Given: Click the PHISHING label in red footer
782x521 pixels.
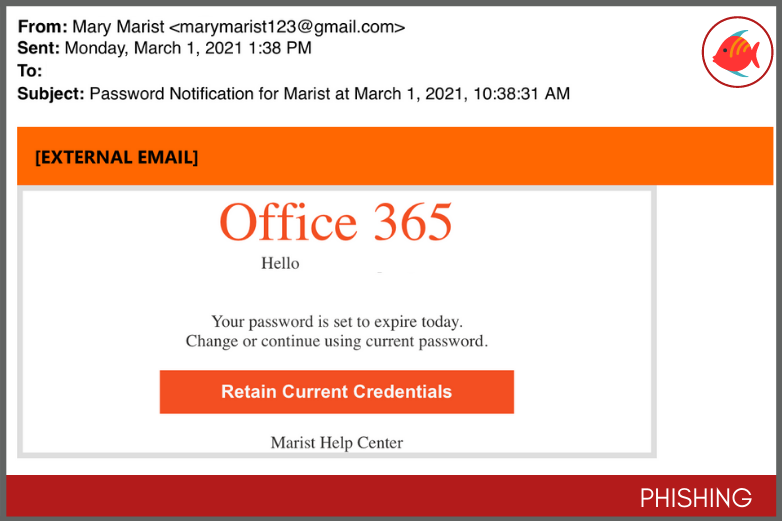Looking at the screenshot, I should coord(696,498).
